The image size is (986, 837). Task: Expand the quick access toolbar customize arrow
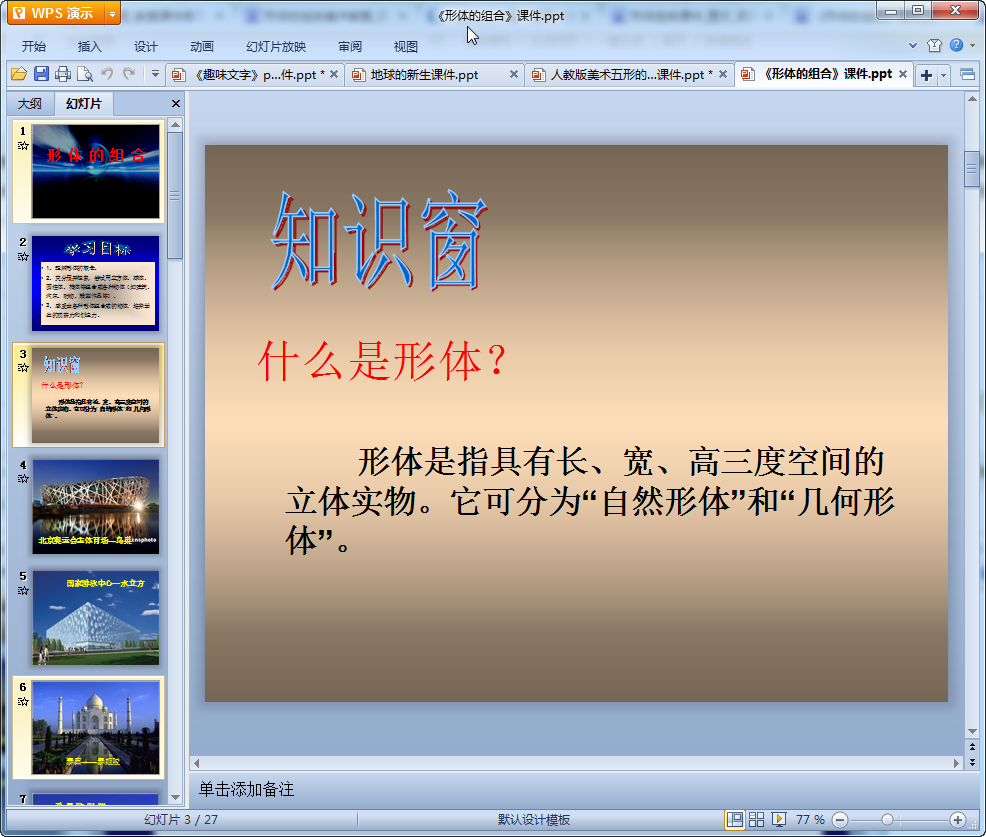155,74
